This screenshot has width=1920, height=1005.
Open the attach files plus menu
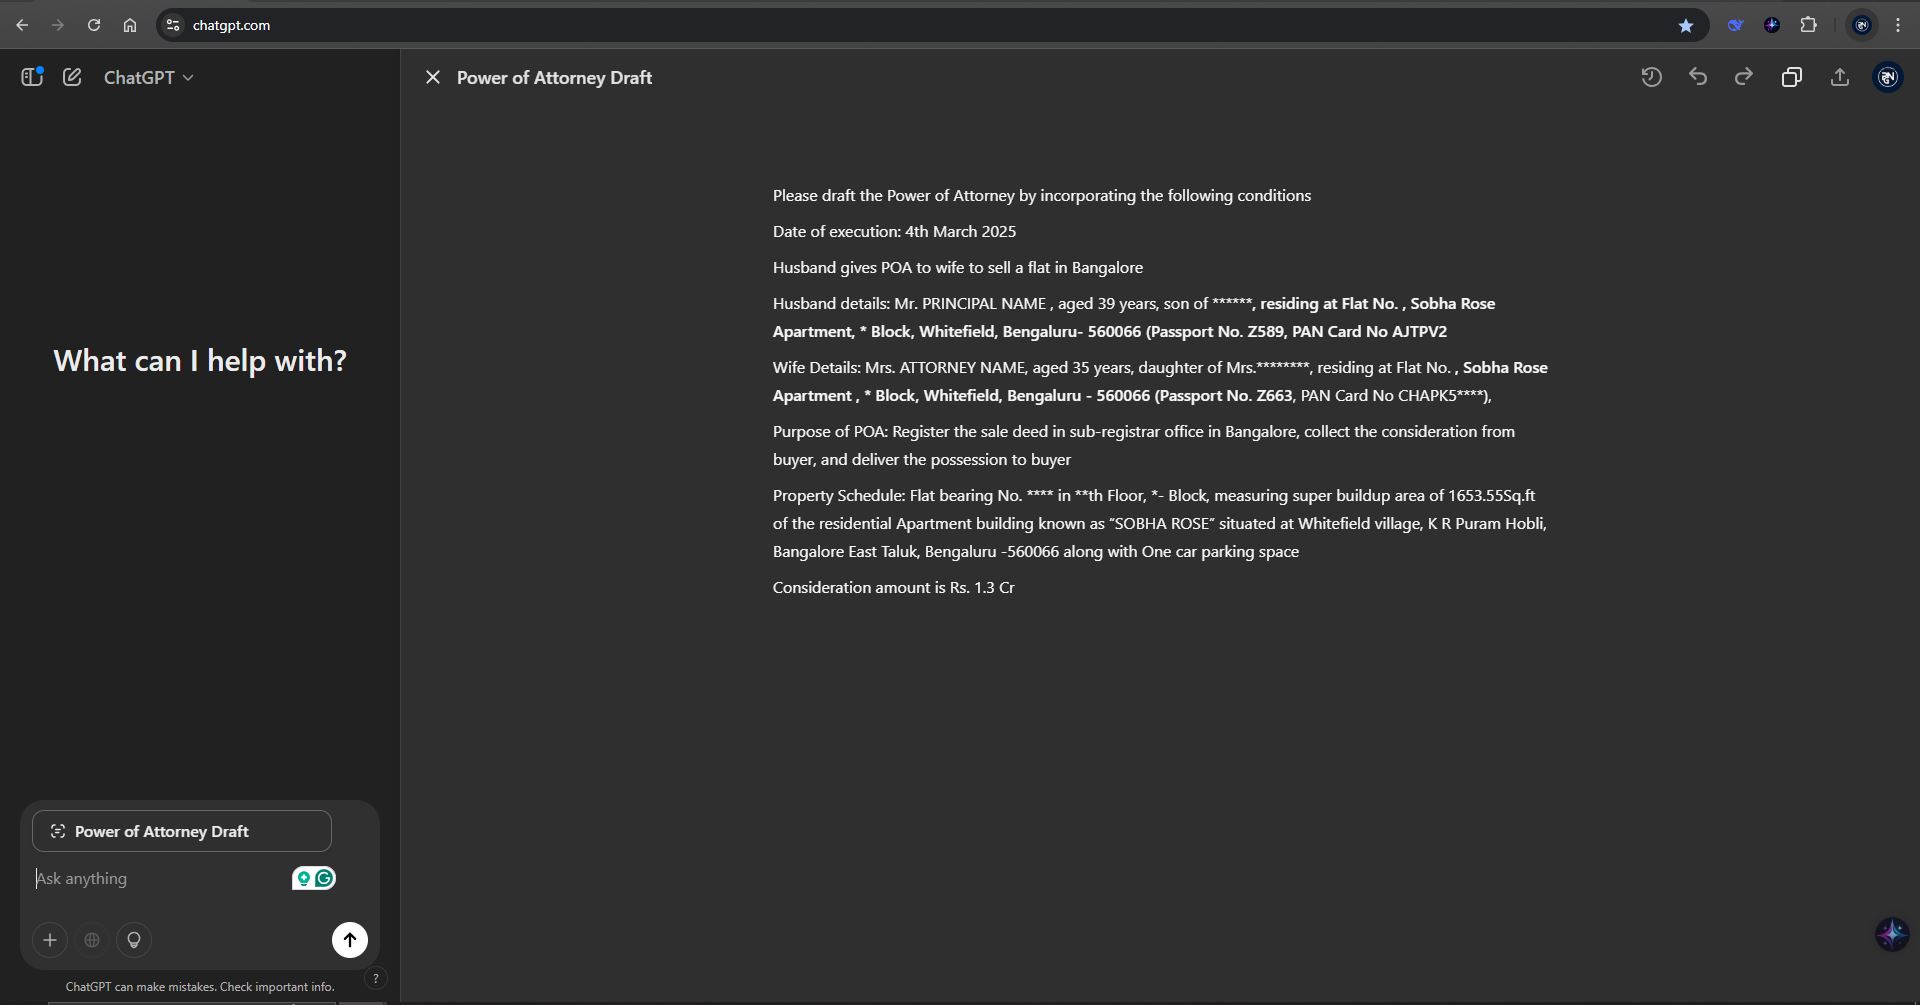[x=50, y=940]
